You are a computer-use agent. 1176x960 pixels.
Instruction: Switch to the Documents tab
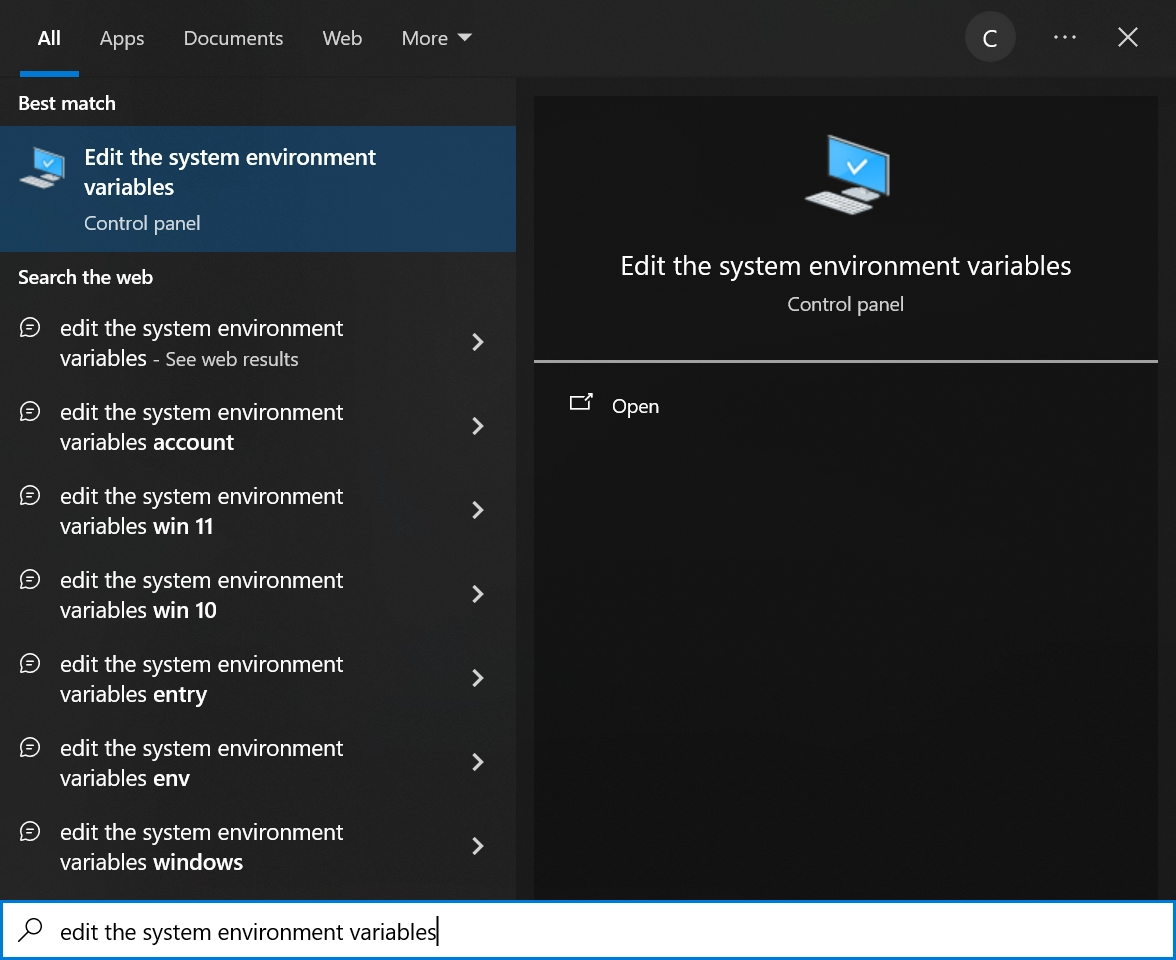point(233,38)
